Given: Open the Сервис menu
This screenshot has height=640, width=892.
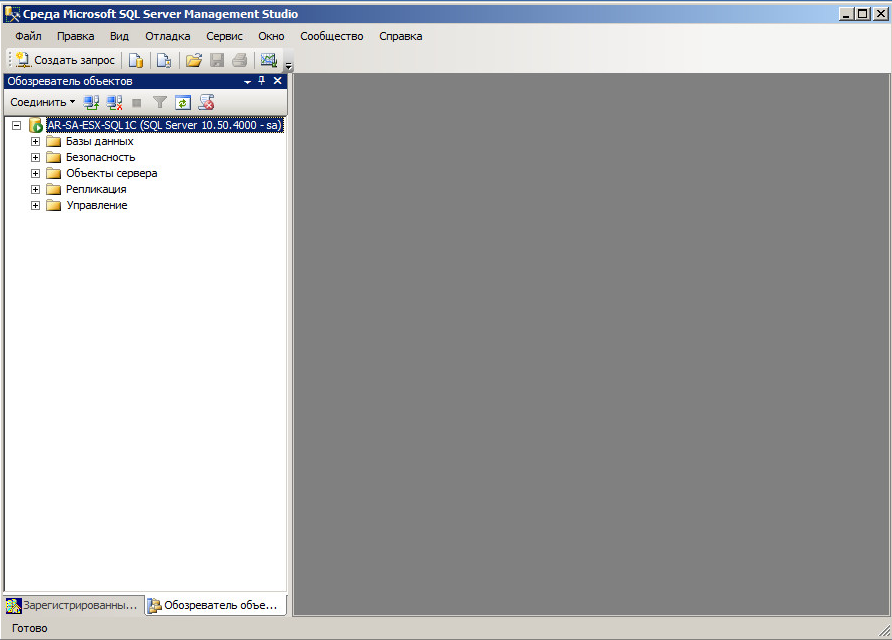Looking at the screenshot, I should coord(224,36).
